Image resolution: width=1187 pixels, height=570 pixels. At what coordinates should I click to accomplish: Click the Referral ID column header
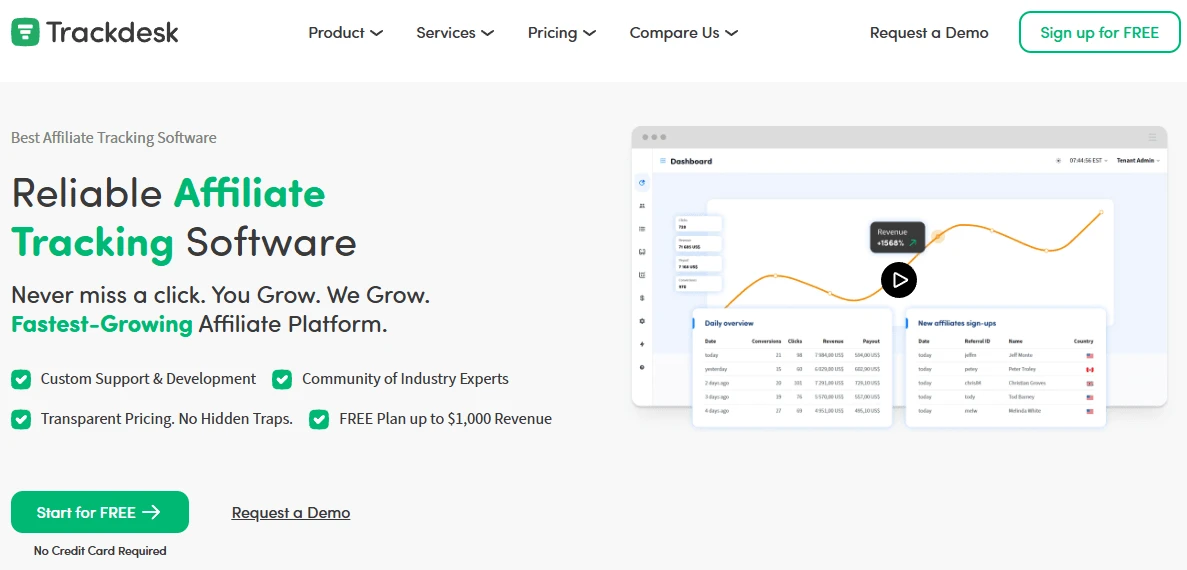pos(977,341)
